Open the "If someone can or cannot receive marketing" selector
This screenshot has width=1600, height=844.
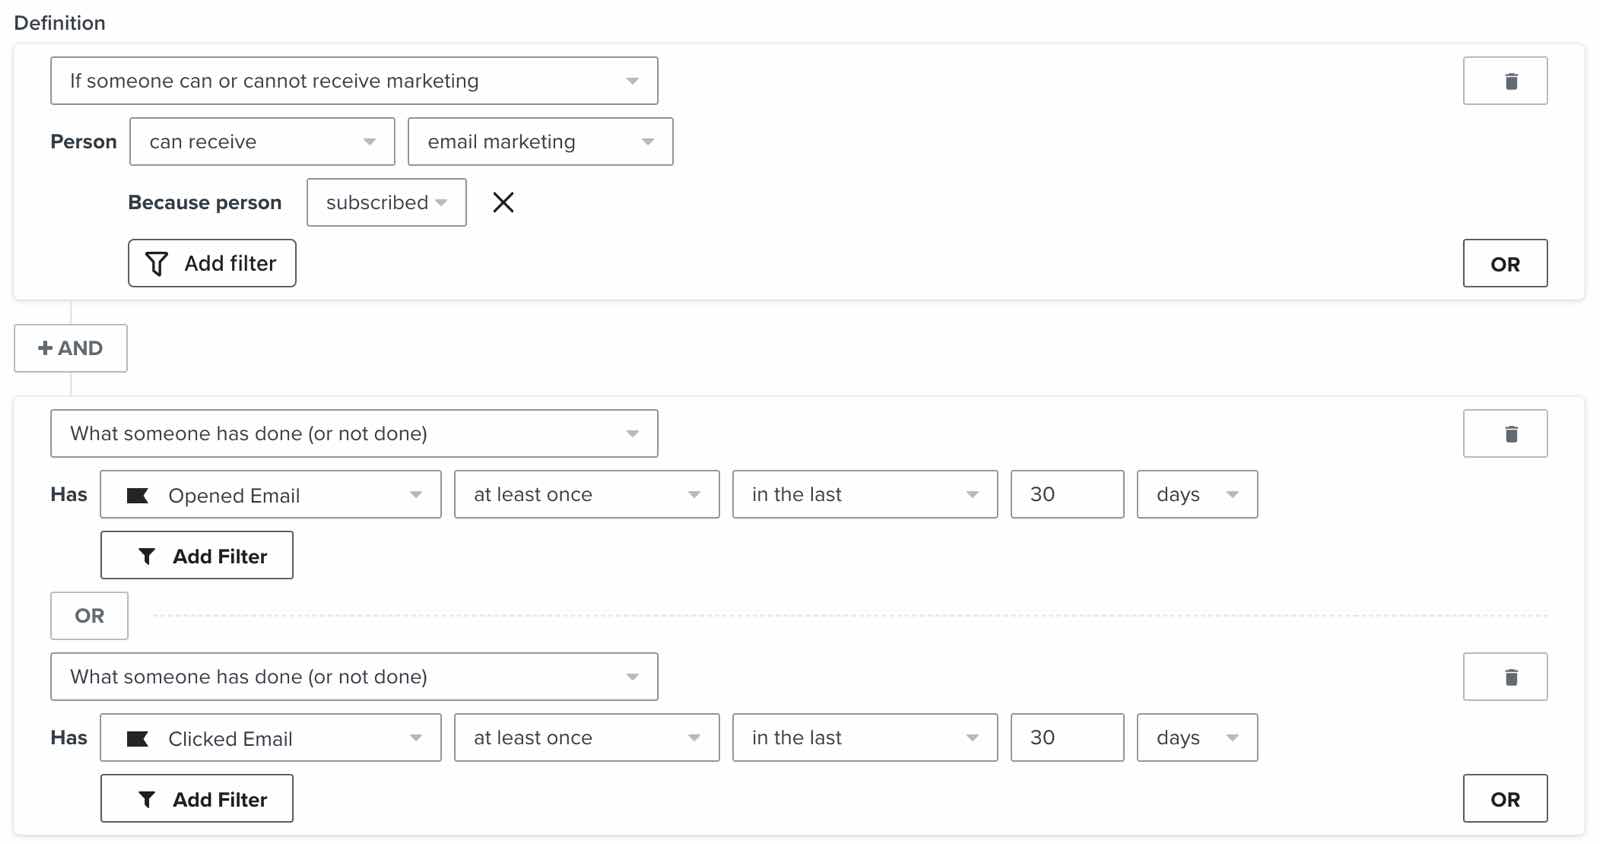(354, 80)
